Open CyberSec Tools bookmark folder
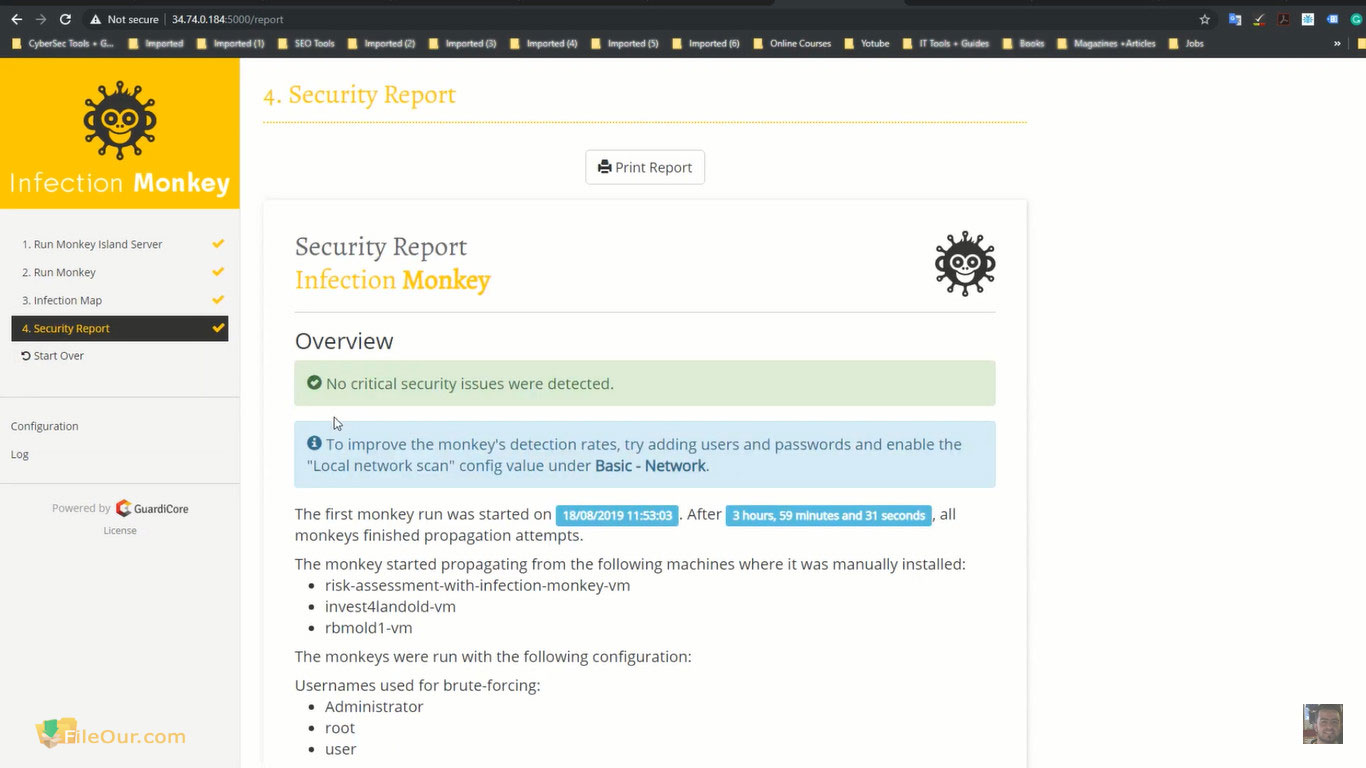Image resolution: width=1366 pixels, height=768 pixels. [x=63, y=44]
